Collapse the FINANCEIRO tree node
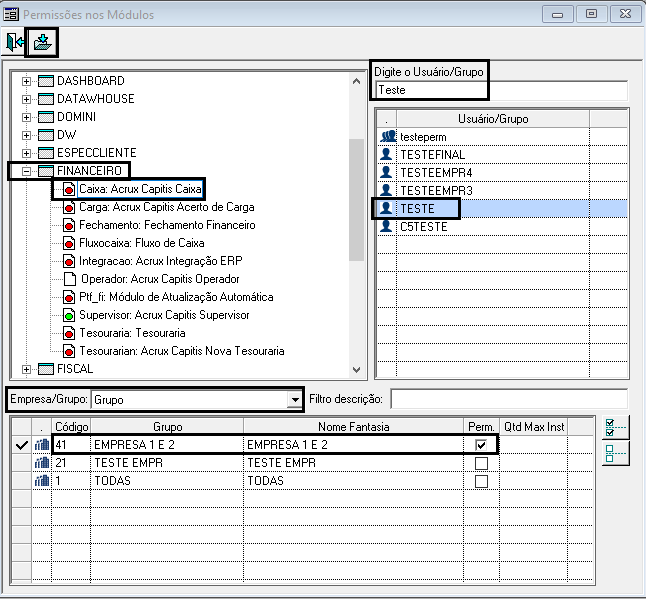Image resolution: width=646 pixels, height=599 pixels. 26,171
